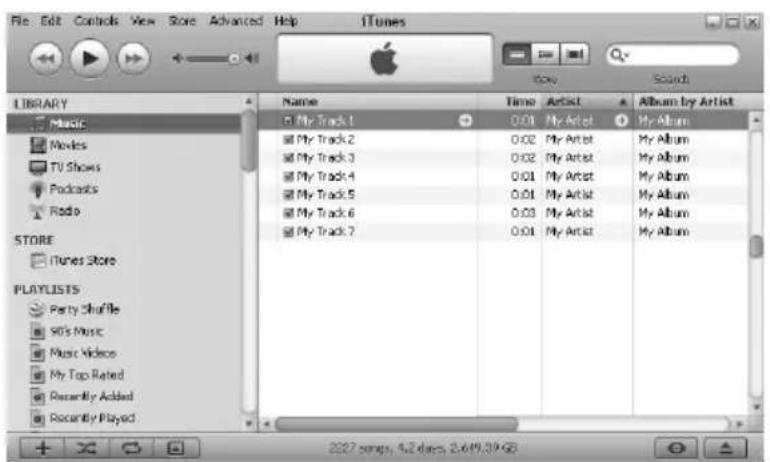Select Music in the library
770x462 pixels.
(124, 123)
